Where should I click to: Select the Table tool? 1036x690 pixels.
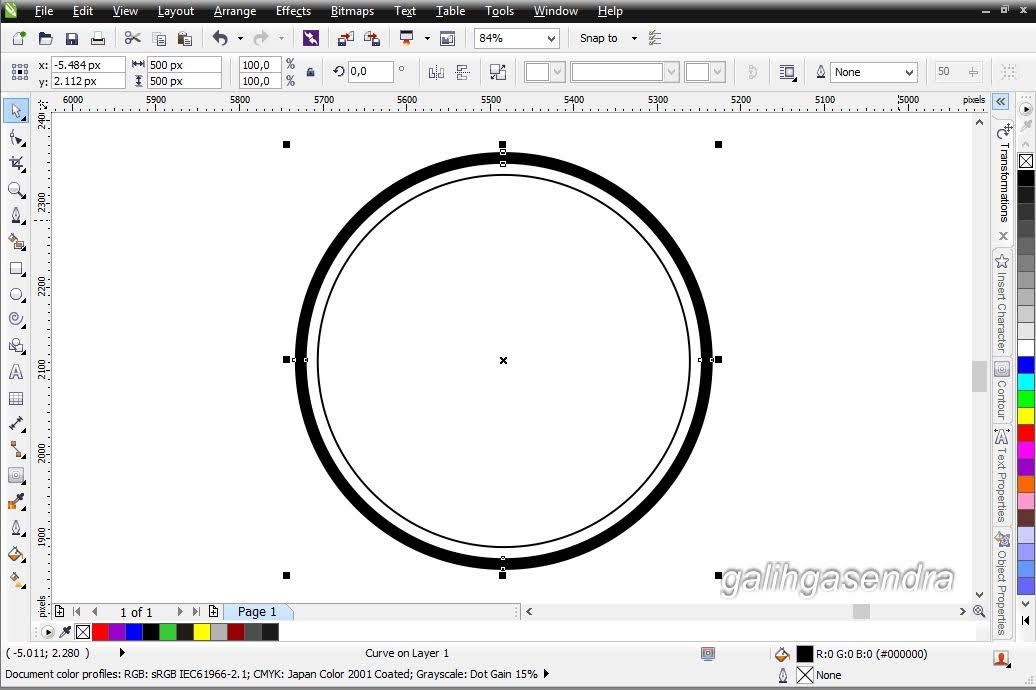pyautogui.click(x=17, y=398)
